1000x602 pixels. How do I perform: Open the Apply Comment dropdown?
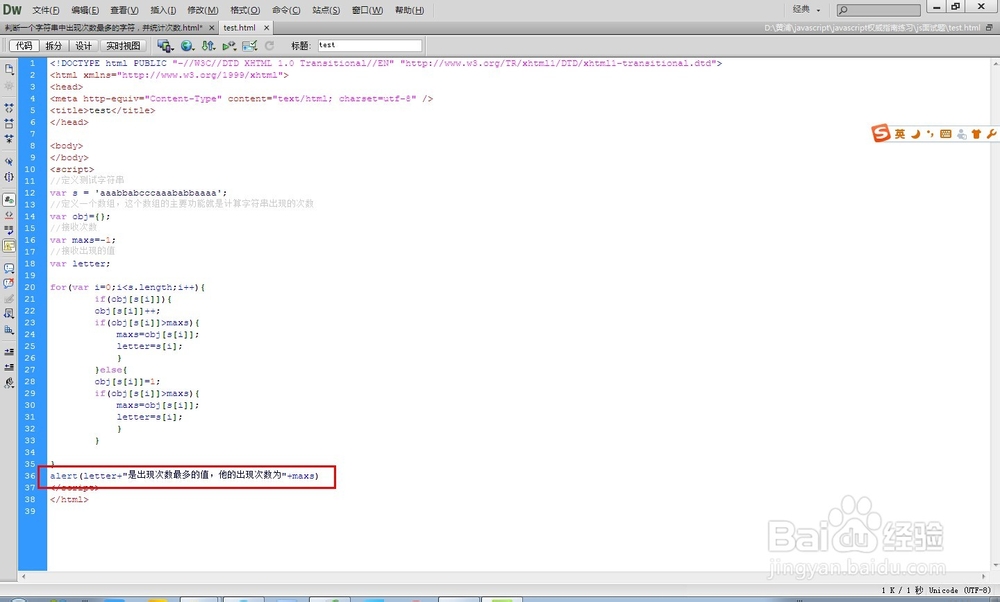coord(9,268)
